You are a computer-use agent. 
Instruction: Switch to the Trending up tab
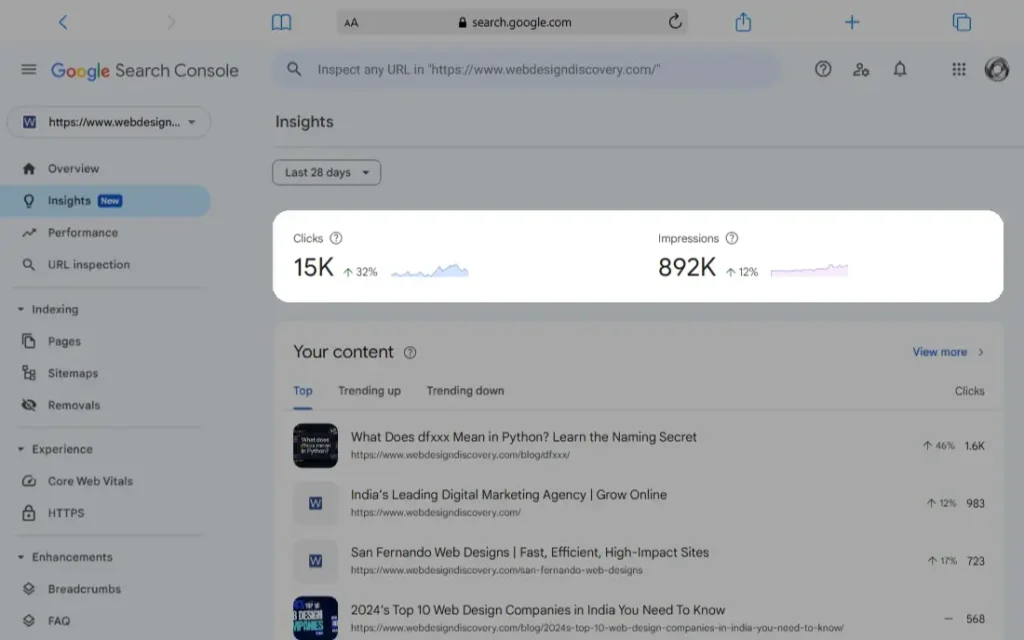click(x=369, y=391)
